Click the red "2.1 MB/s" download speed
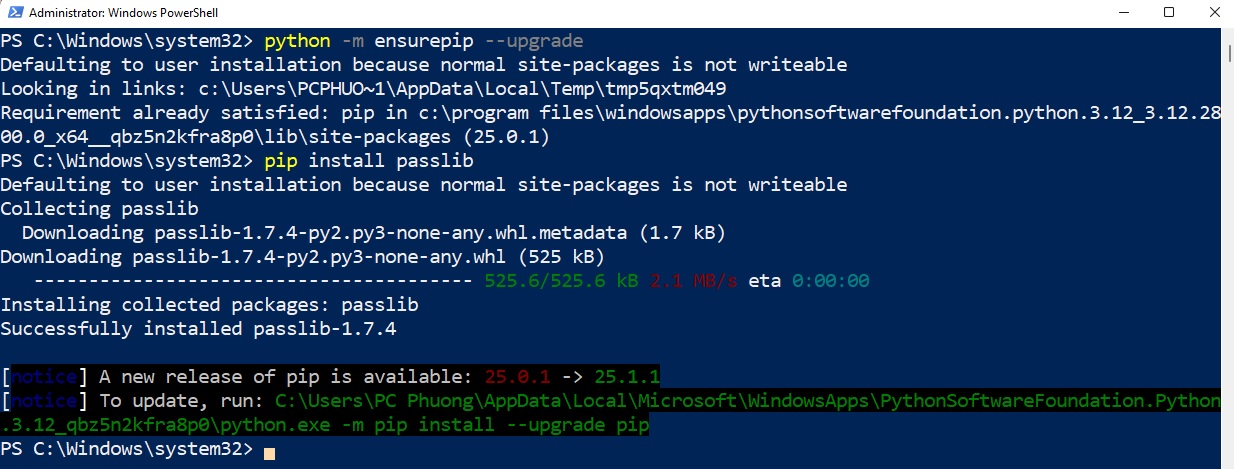The width and height of the screenshot is (1234, 469). click(694, 281)
